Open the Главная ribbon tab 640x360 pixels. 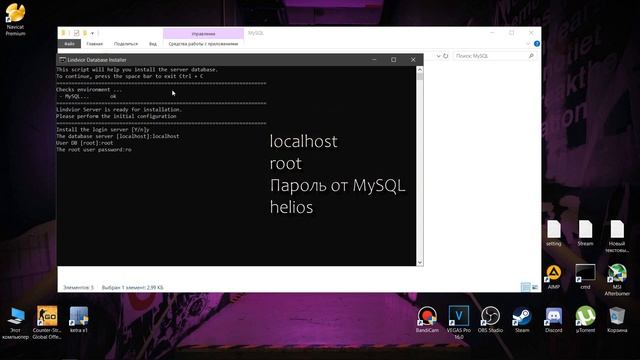[x=94, y=44]
